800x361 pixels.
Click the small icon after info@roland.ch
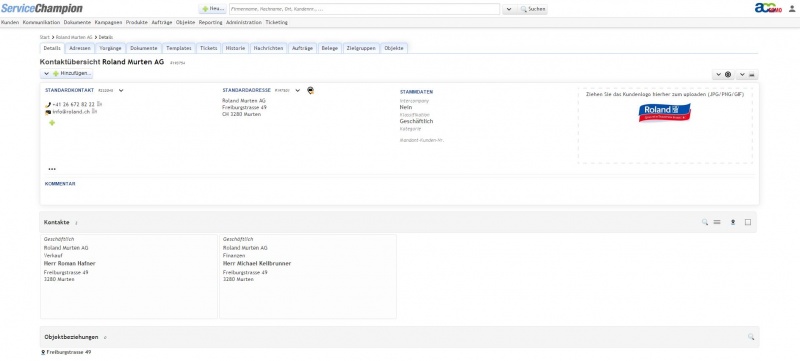[94, 111]
